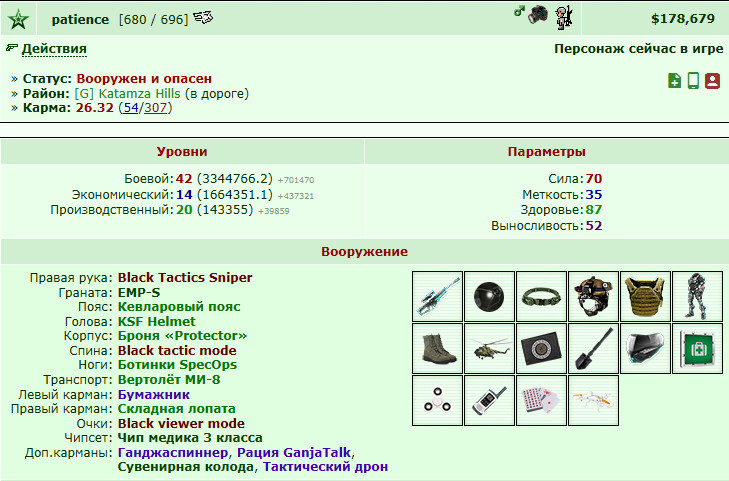This screenshot has width=729, height=481.
Task: Open the Protector armor vest thumbnail
Action: tap(645, 297)
